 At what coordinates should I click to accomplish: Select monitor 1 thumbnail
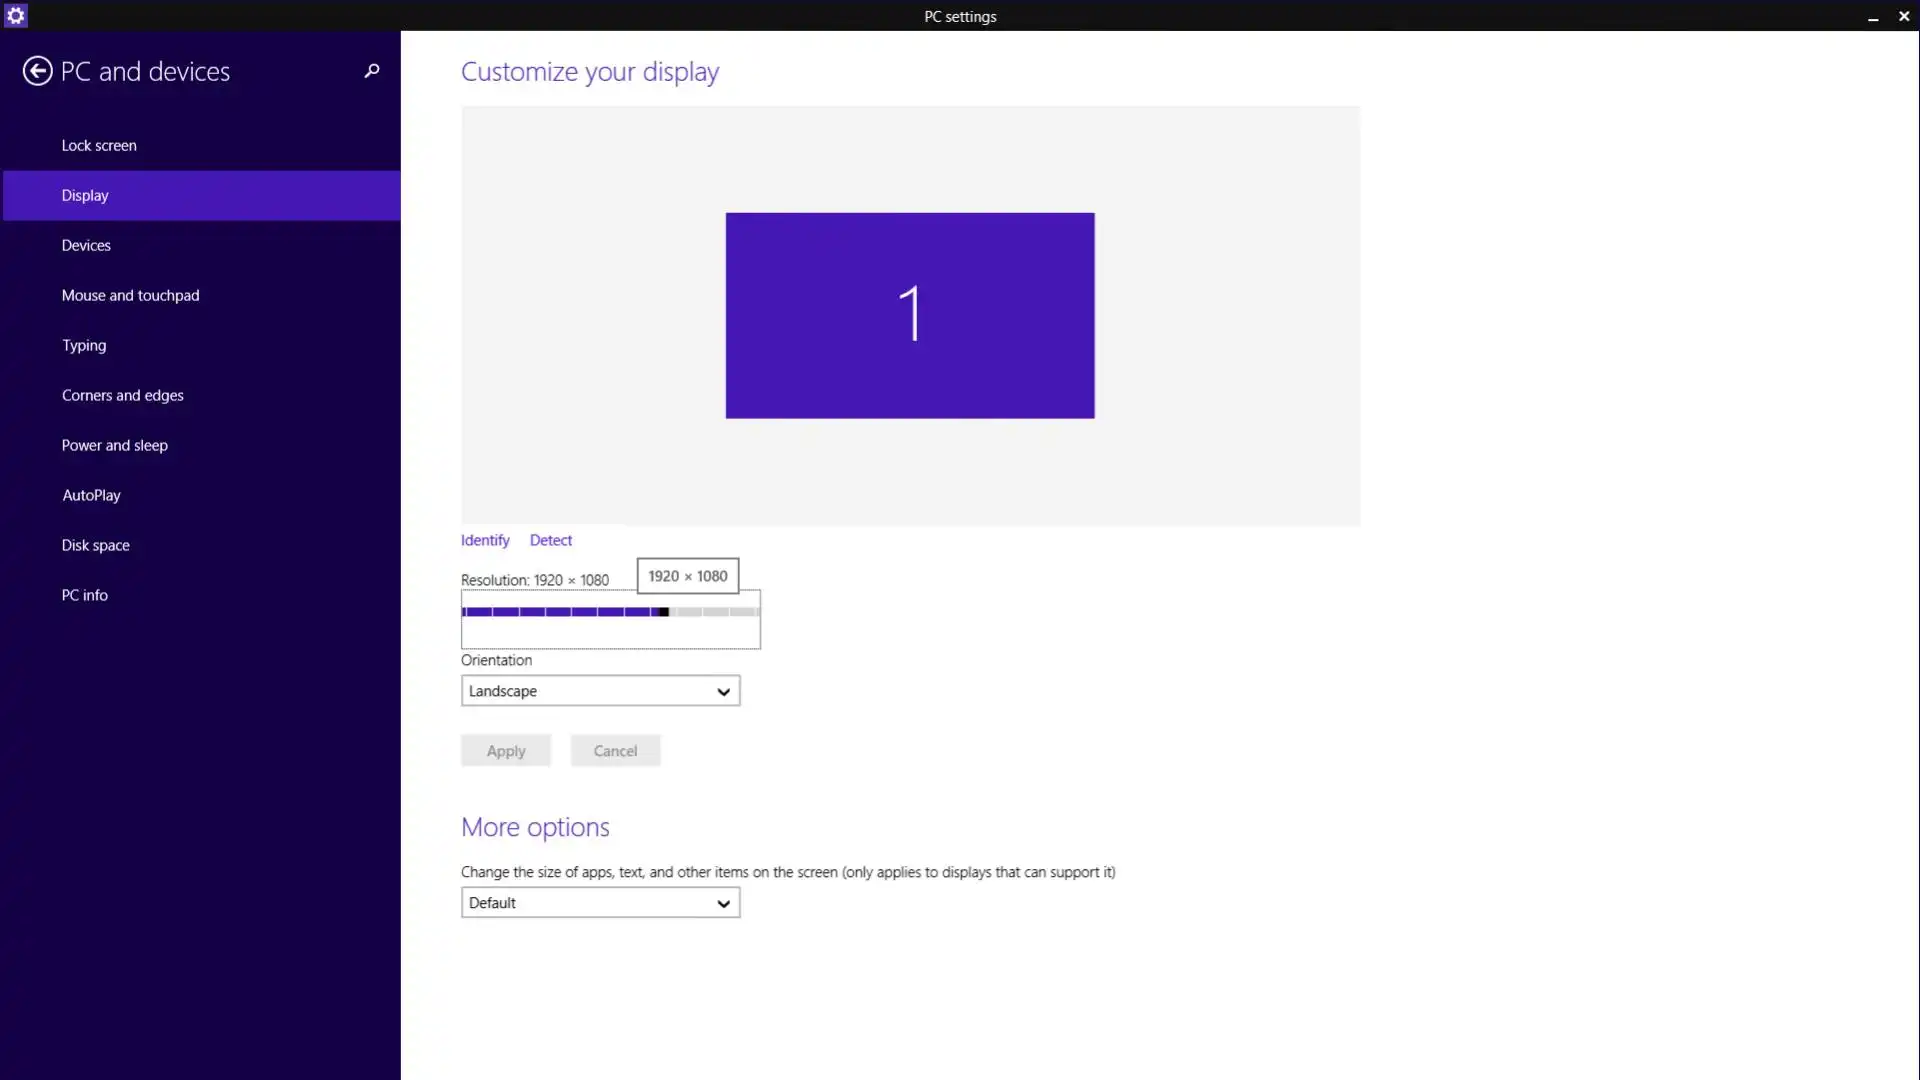(910, 315)
